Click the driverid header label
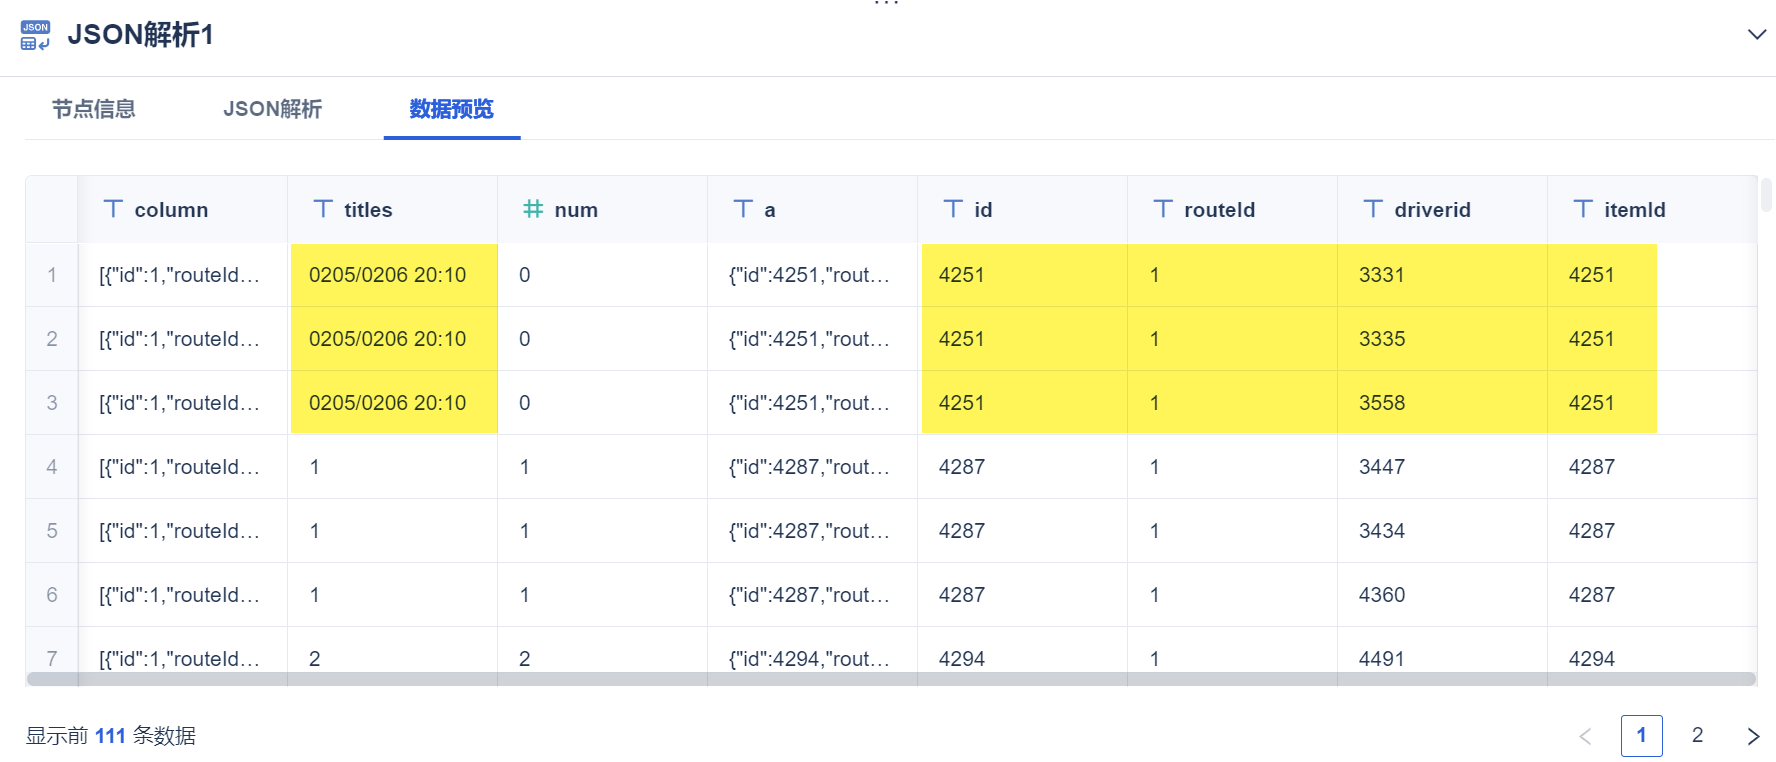 point(1432,210)
